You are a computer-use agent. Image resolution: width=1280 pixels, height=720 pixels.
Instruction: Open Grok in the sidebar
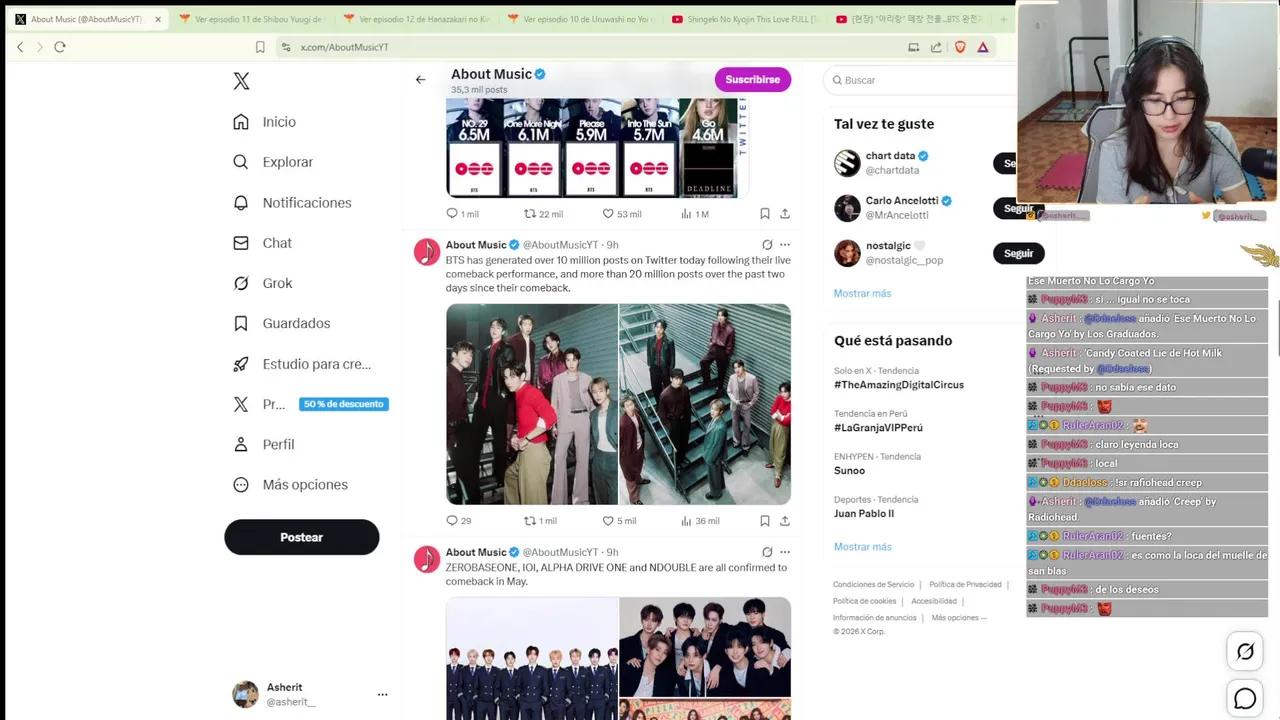coord(263,283)
